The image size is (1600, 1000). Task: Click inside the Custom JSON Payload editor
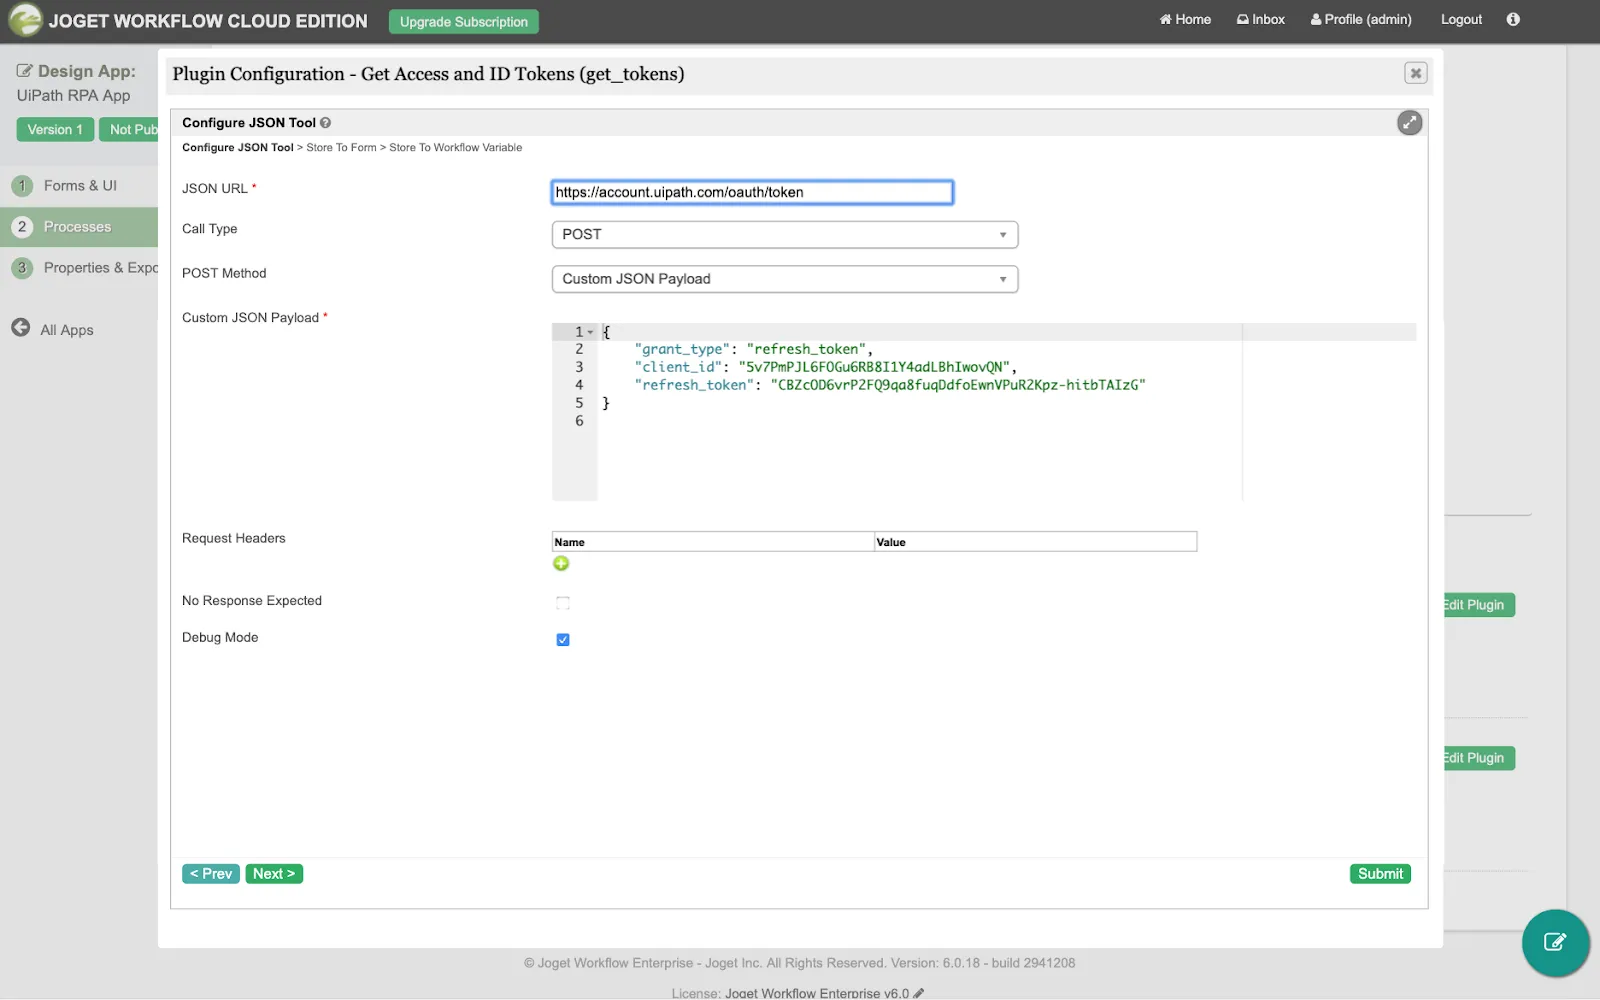pos(984,411)
